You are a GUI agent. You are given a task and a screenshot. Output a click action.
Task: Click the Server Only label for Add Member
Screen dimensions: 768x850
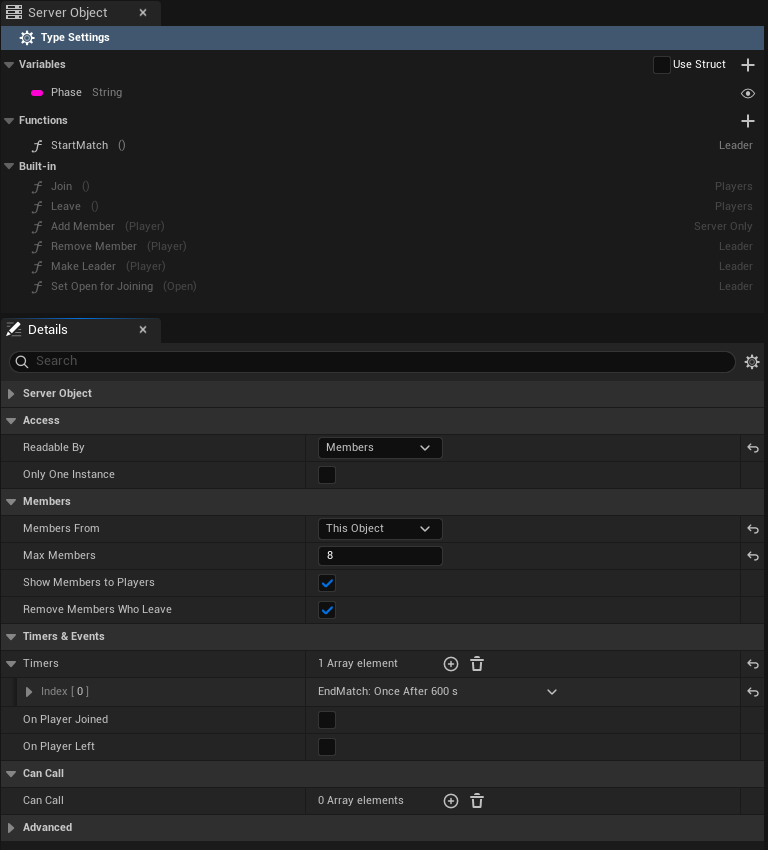(723, 226)
